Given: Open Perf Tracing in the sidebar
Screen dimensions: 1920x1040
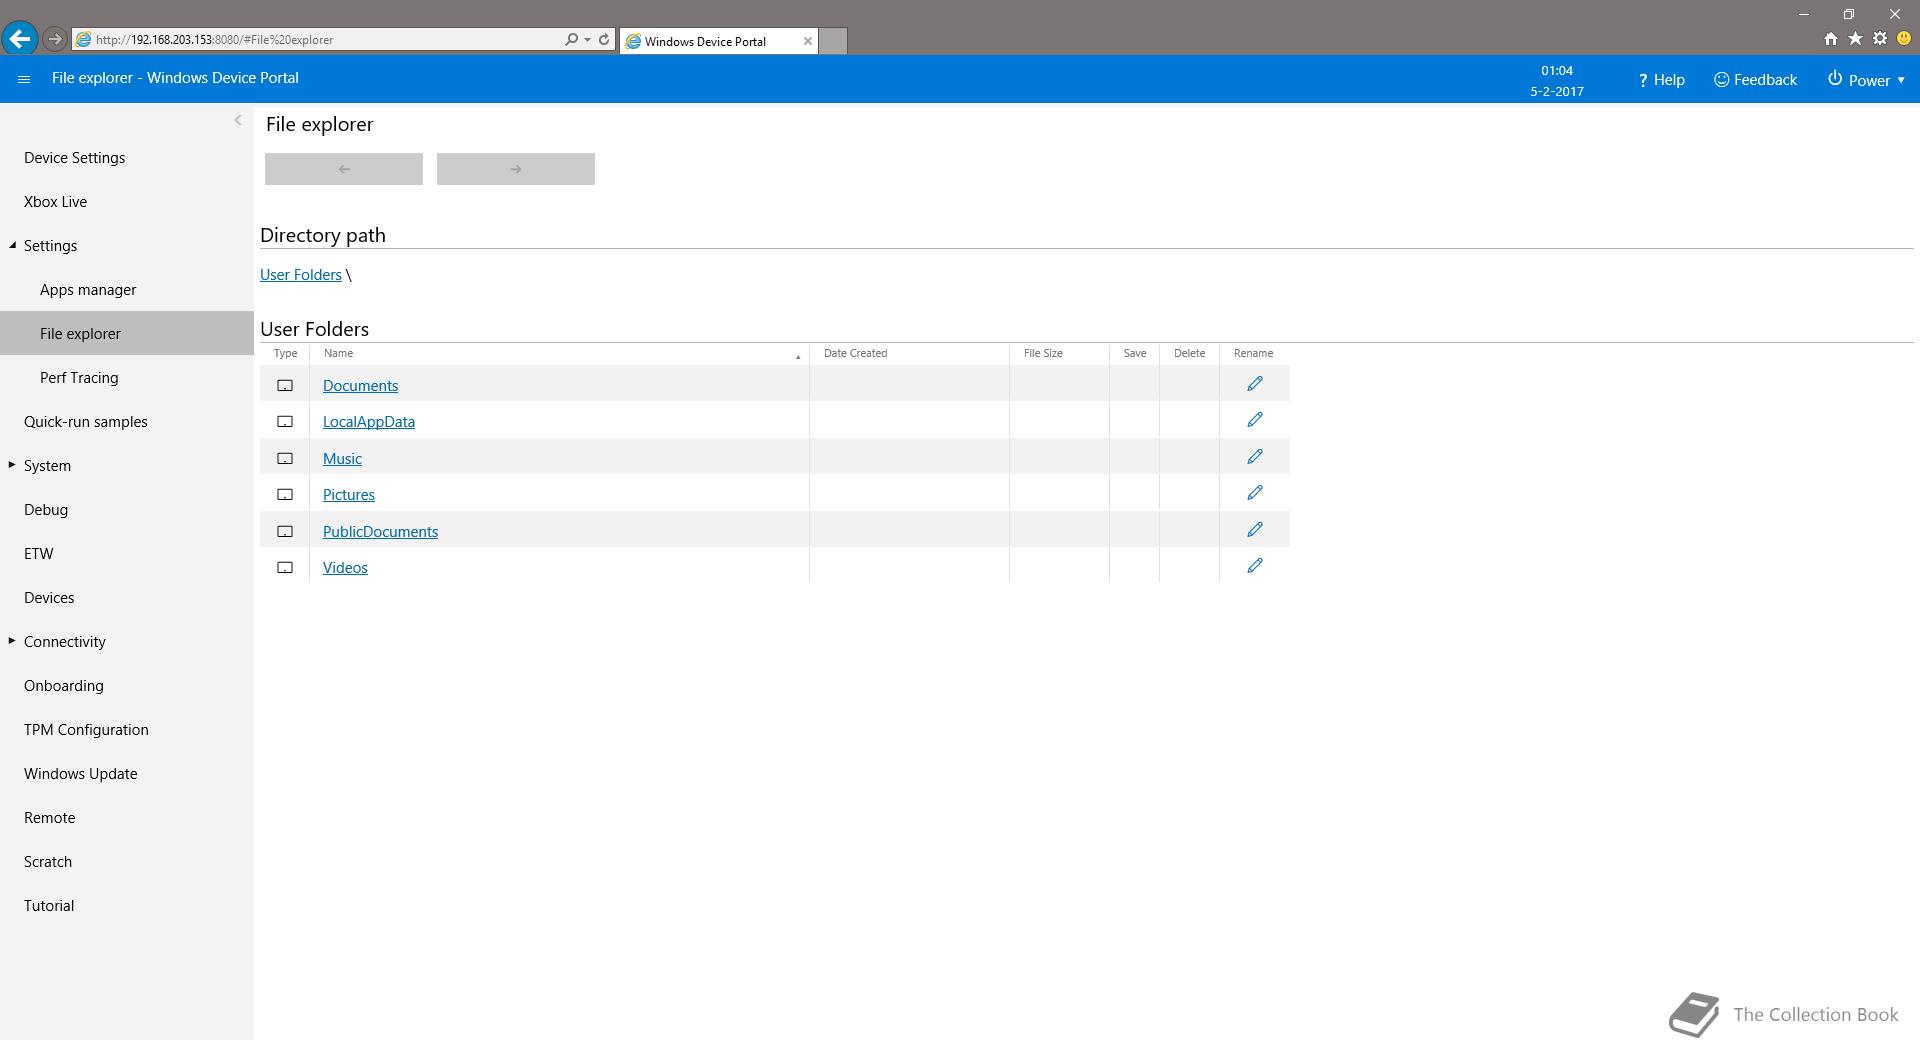Looking at the screenshot, I should pos(79,378).
